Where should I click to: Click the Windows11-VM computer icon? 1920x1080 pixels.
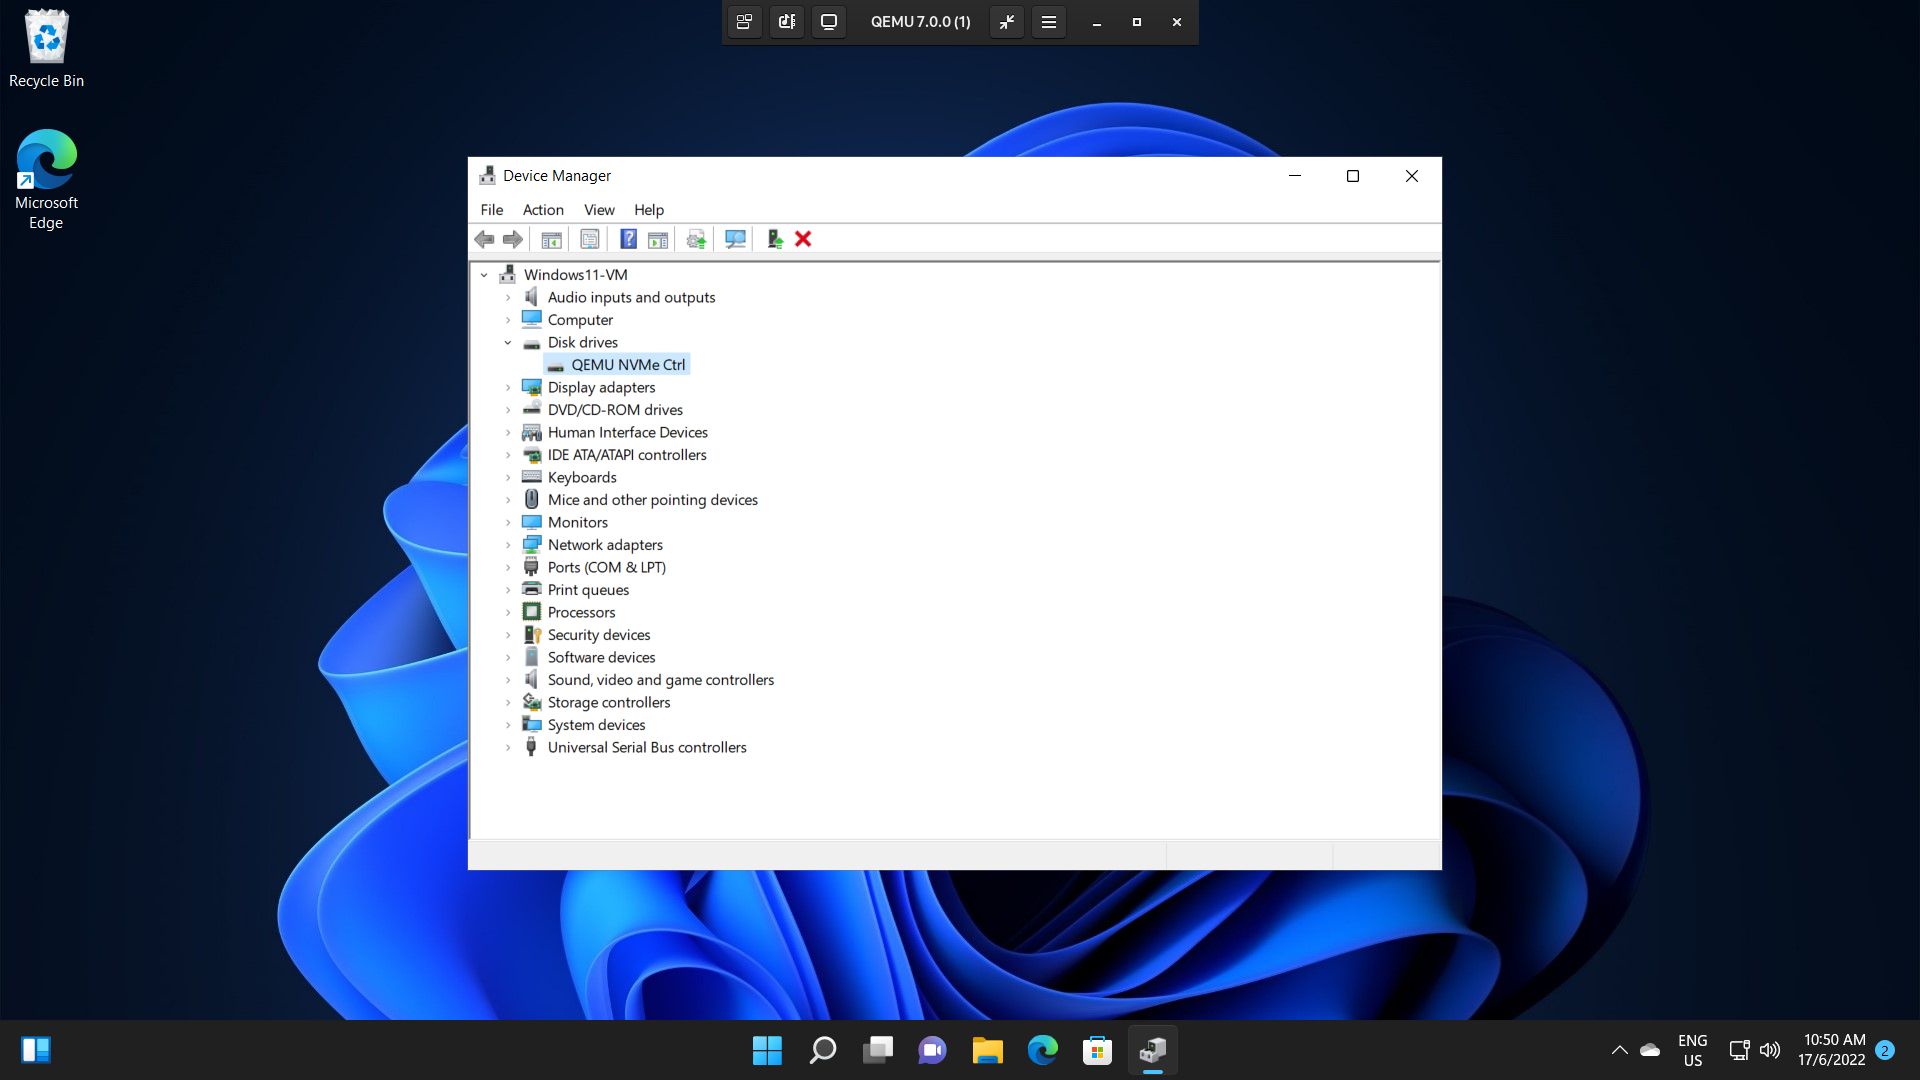(508, 275)
